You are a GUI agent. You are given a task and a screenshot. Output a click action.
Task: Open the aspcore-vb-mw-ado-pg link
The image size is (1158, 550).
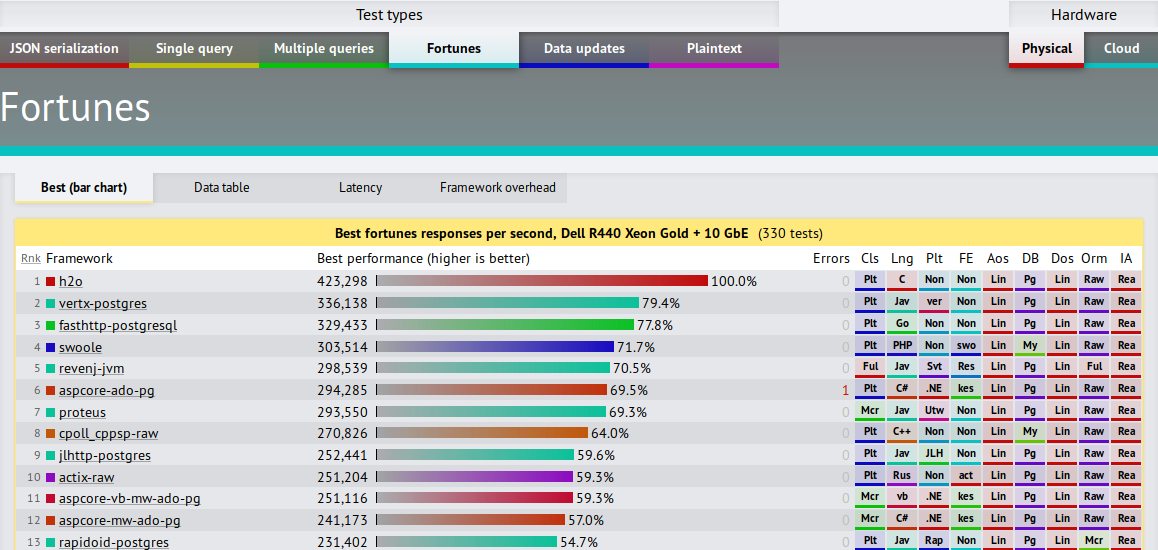click(129, 499)
